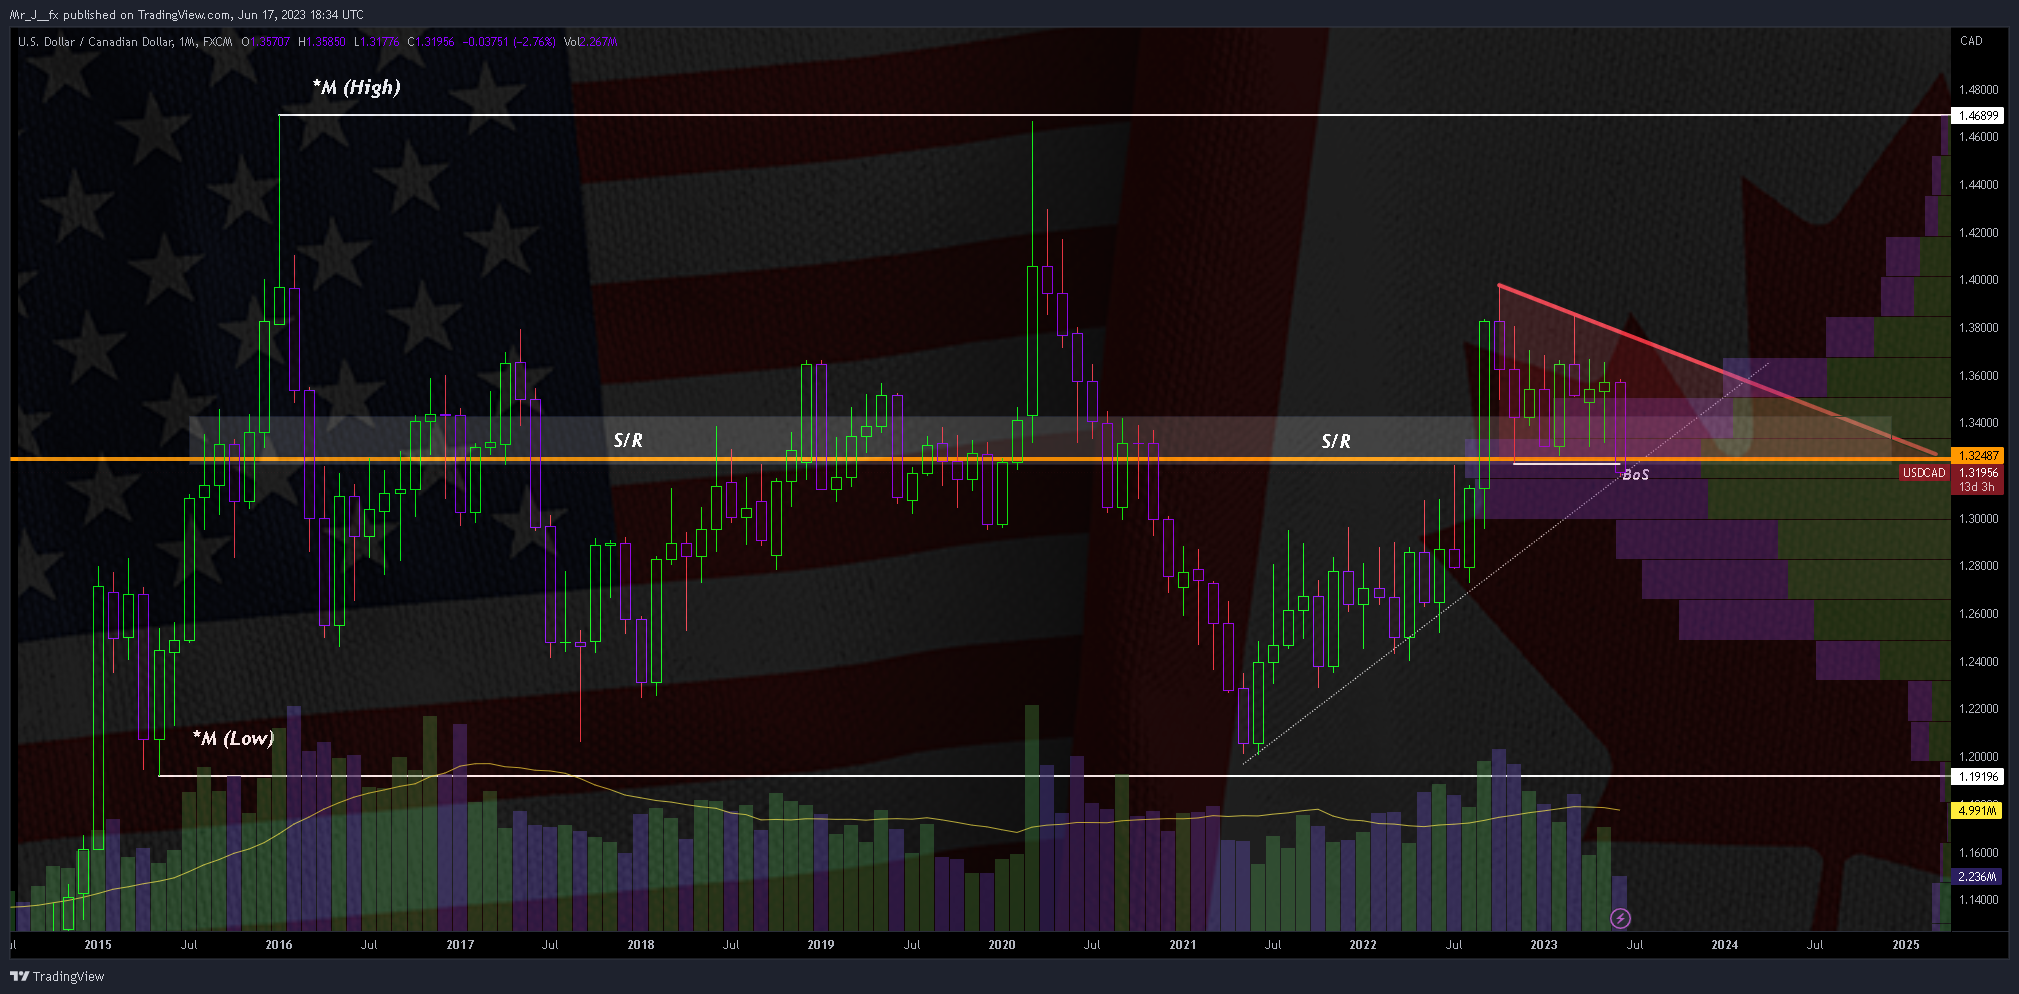
Task: Click 1.40000 on the price axis
Action: pyautogui.click(x=1979, y=280)
